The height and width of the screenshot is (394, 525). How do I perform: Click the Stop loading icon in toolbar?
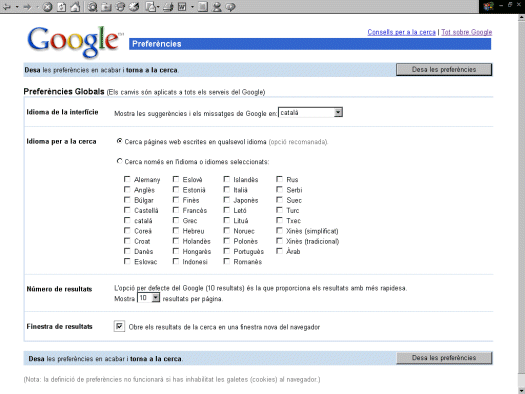(x=48, y=7)
